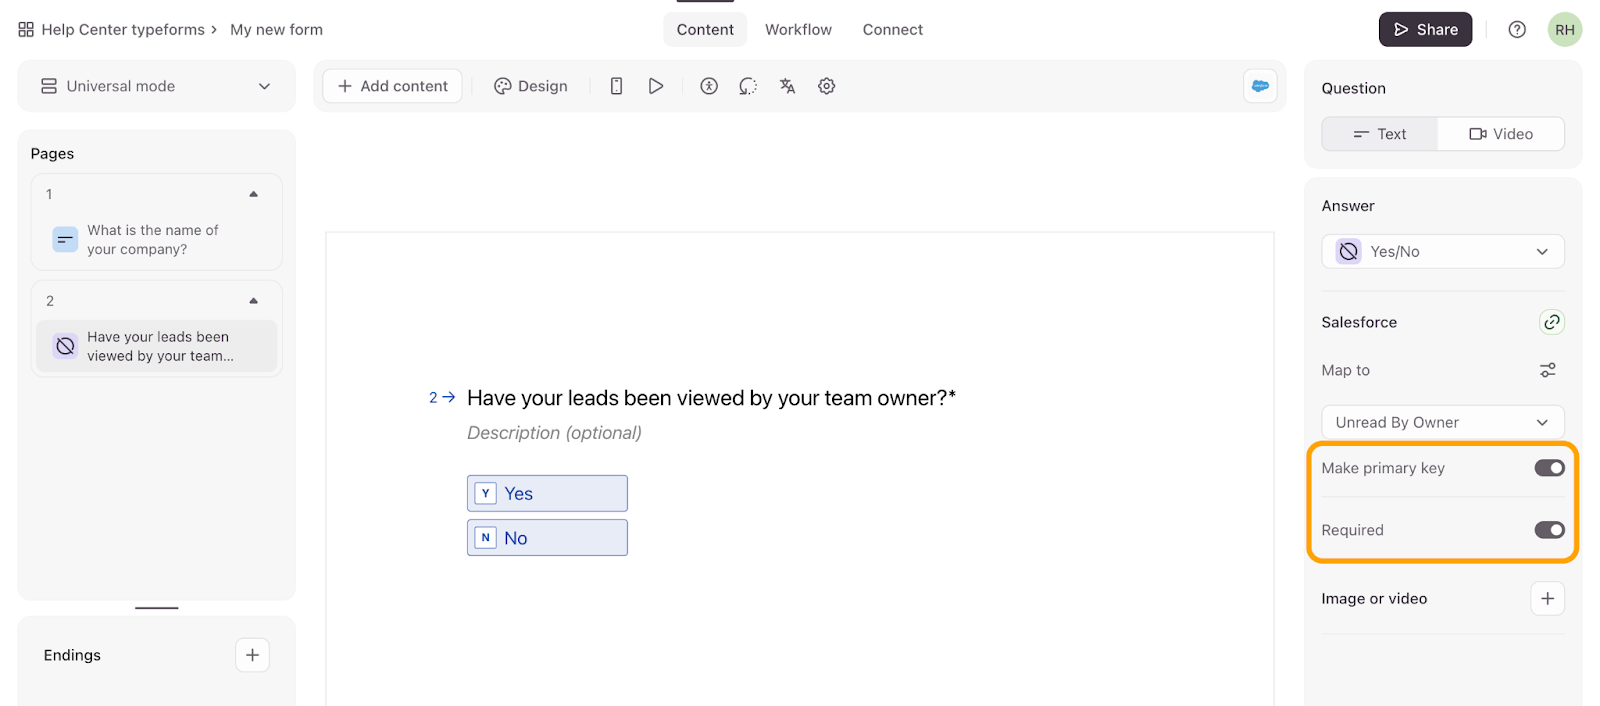Click the translate languages icon
Image resolution: width=1600 pixels, height=706 pixels.
pyautogui.click(x=787, y=86)
